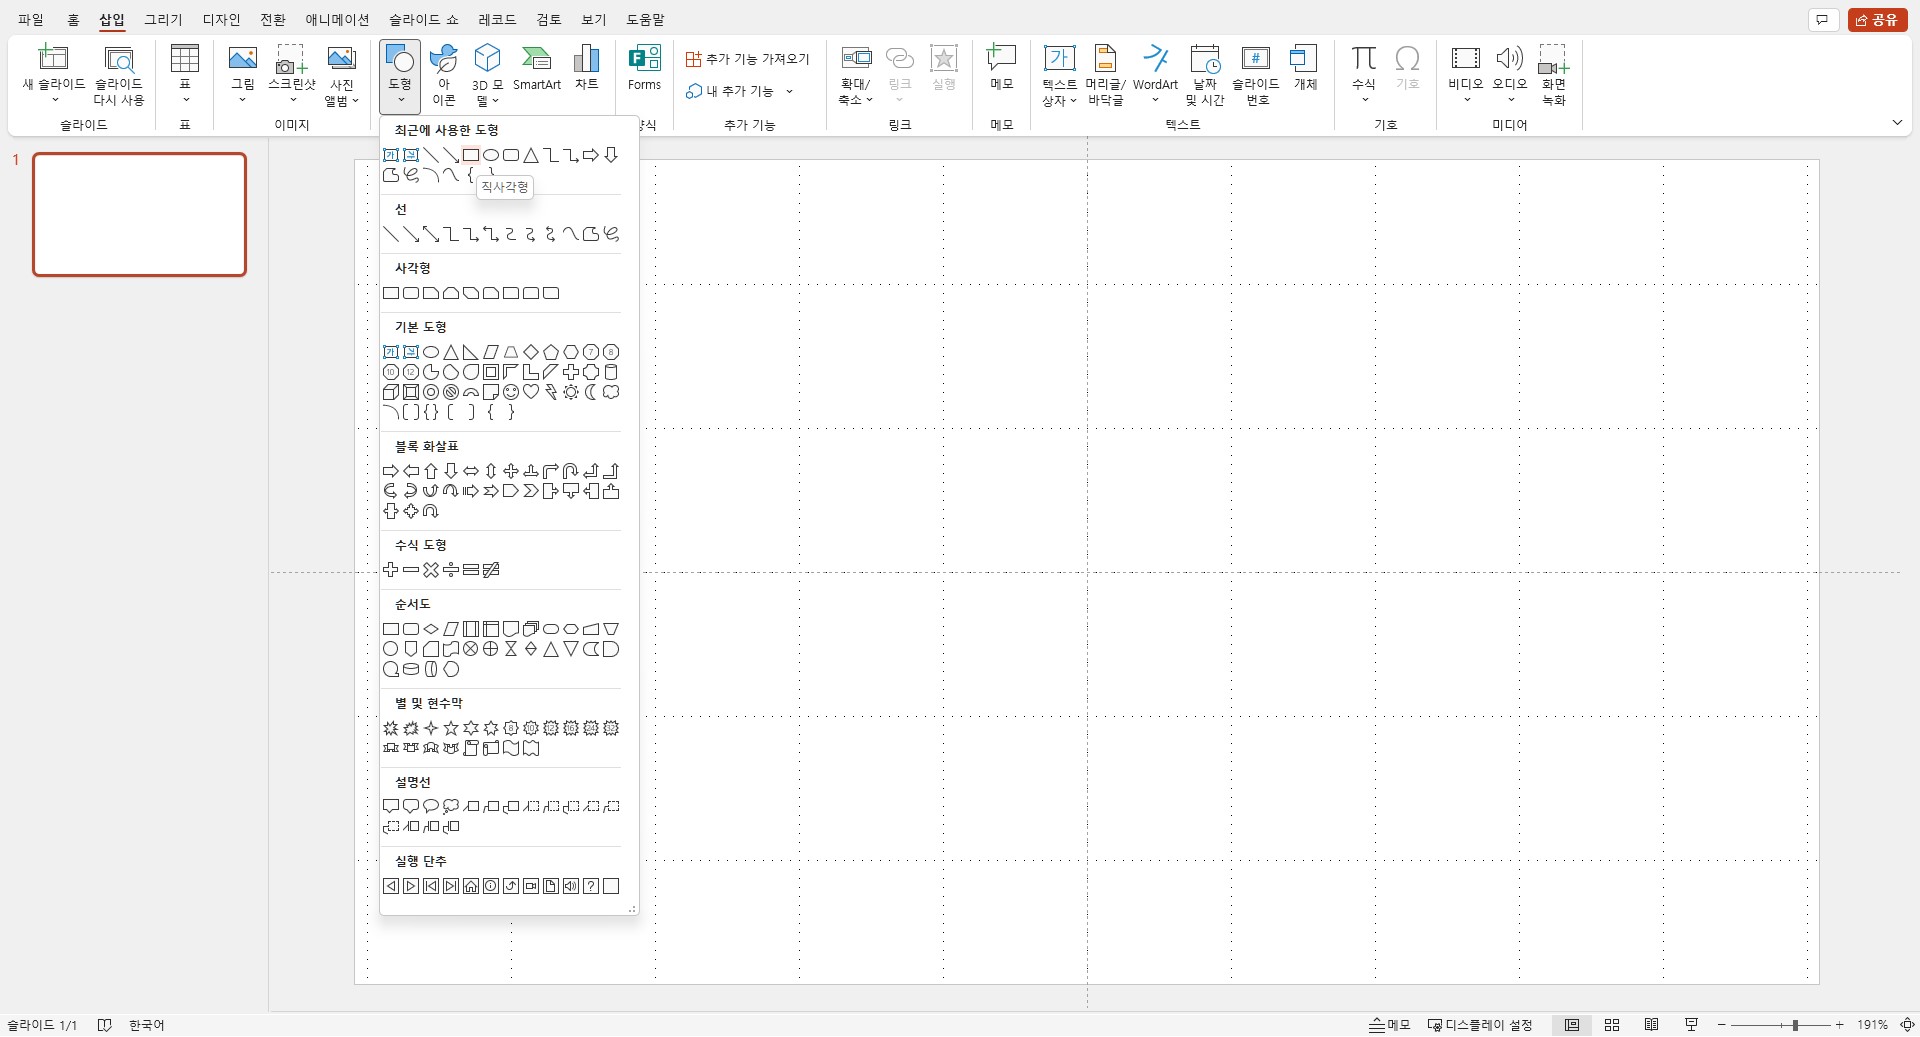Image resolution: width=1920 pixels, height=1037 pixels.
Task: Select slide 1 thumbnail
Action: [x=139, y=214]
